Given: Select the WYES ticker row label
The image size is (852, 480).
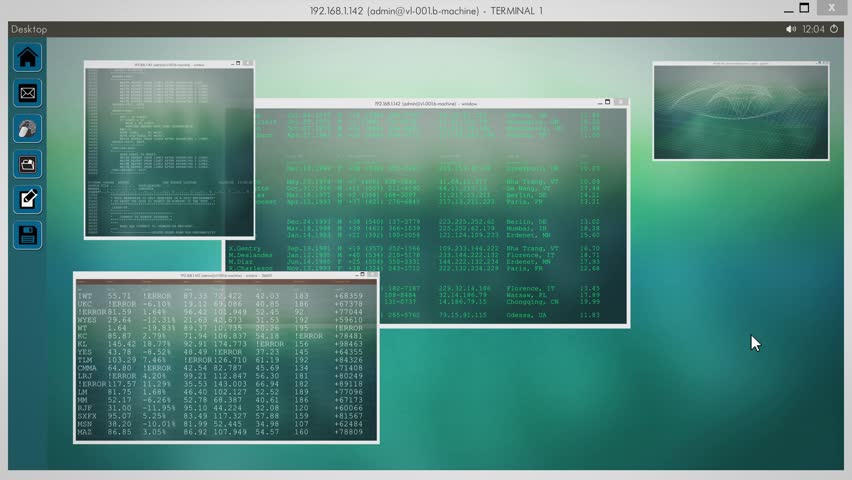Looking at the screenshot, I should tap(87, 320).
